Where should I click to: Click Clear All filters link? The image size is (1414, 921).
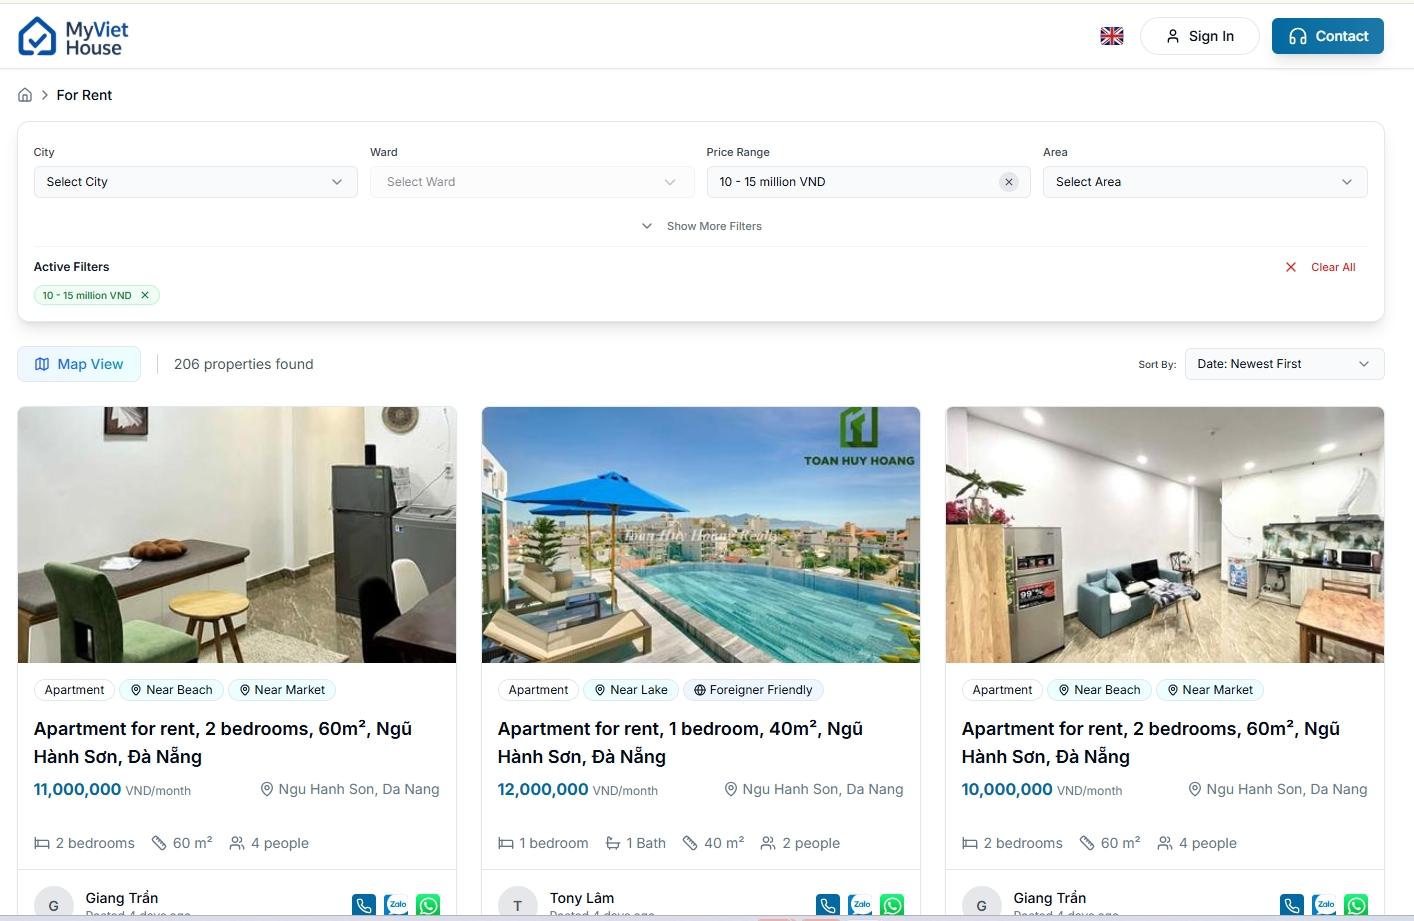click(1321, 267)
